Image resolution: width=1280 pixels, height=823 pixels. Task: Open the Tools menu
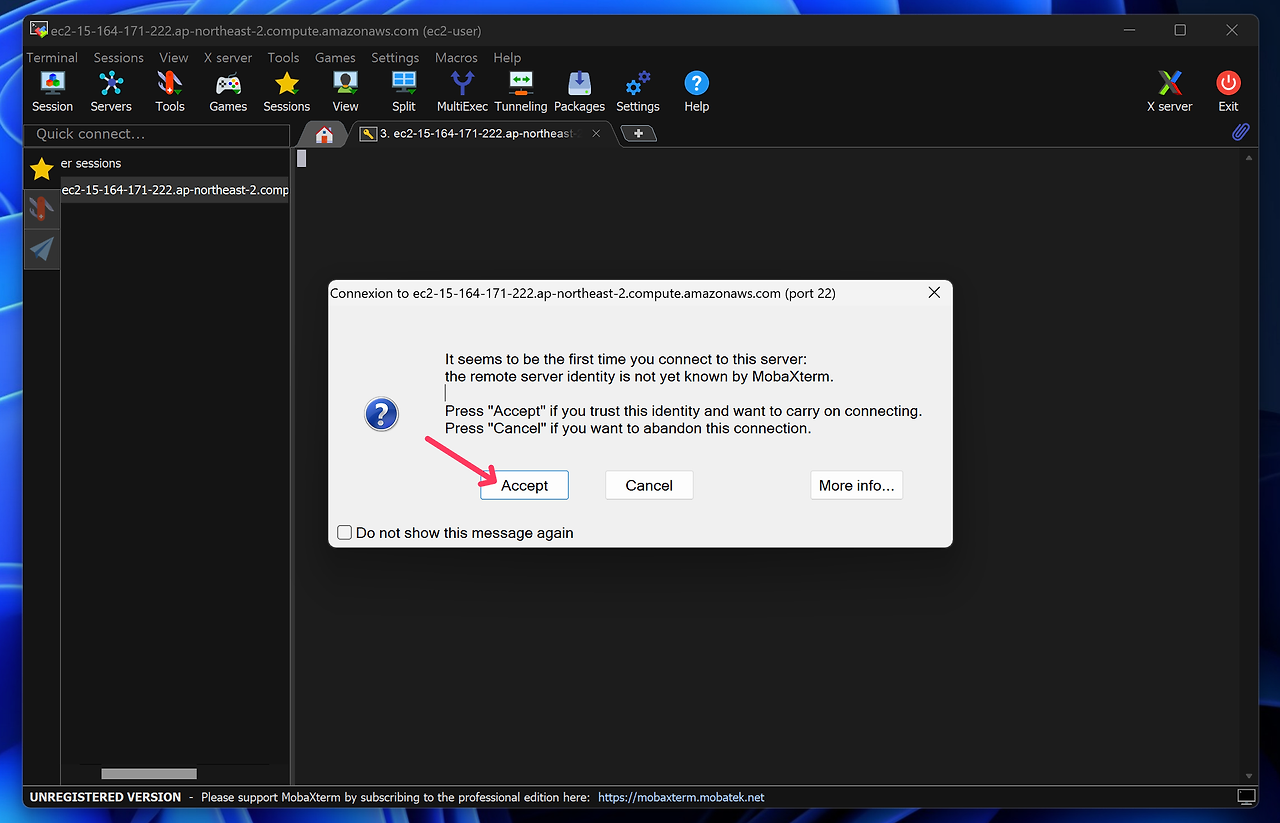283,58
